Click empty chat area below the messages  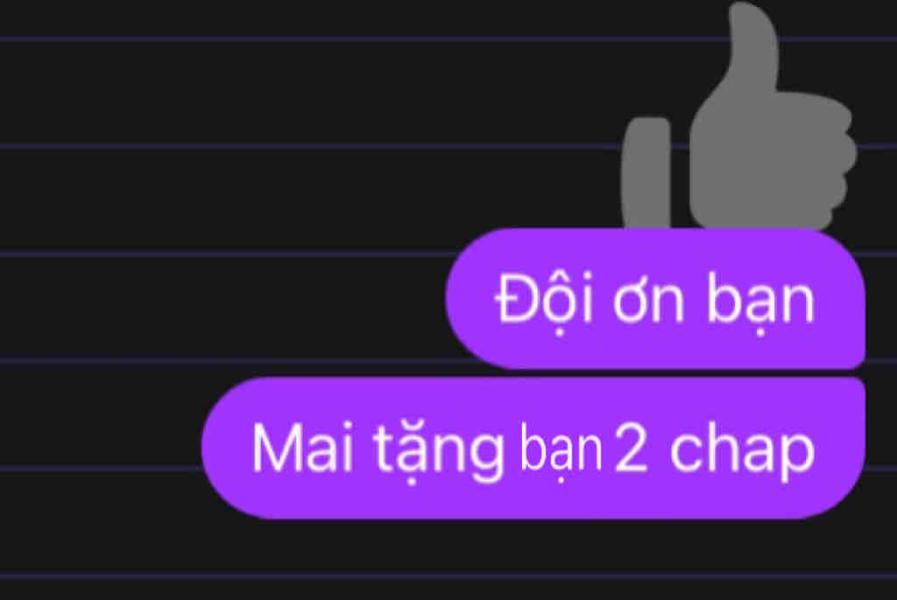[448, 561]
